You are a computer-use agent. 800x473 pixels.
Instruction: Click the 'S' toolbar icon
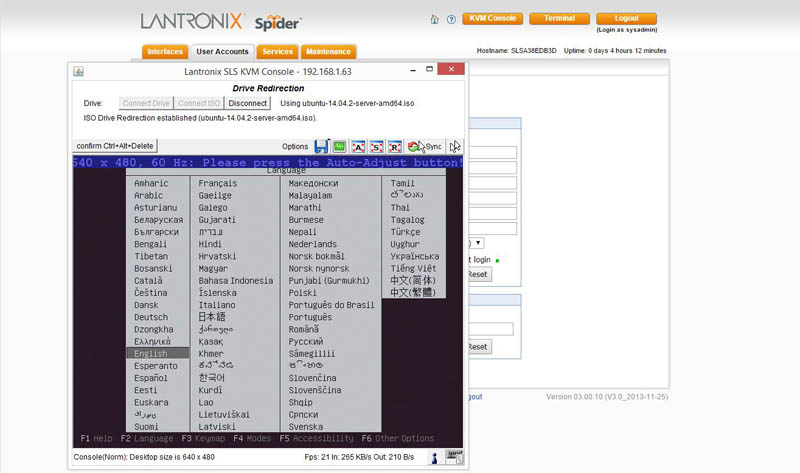(x=376, y=146)
